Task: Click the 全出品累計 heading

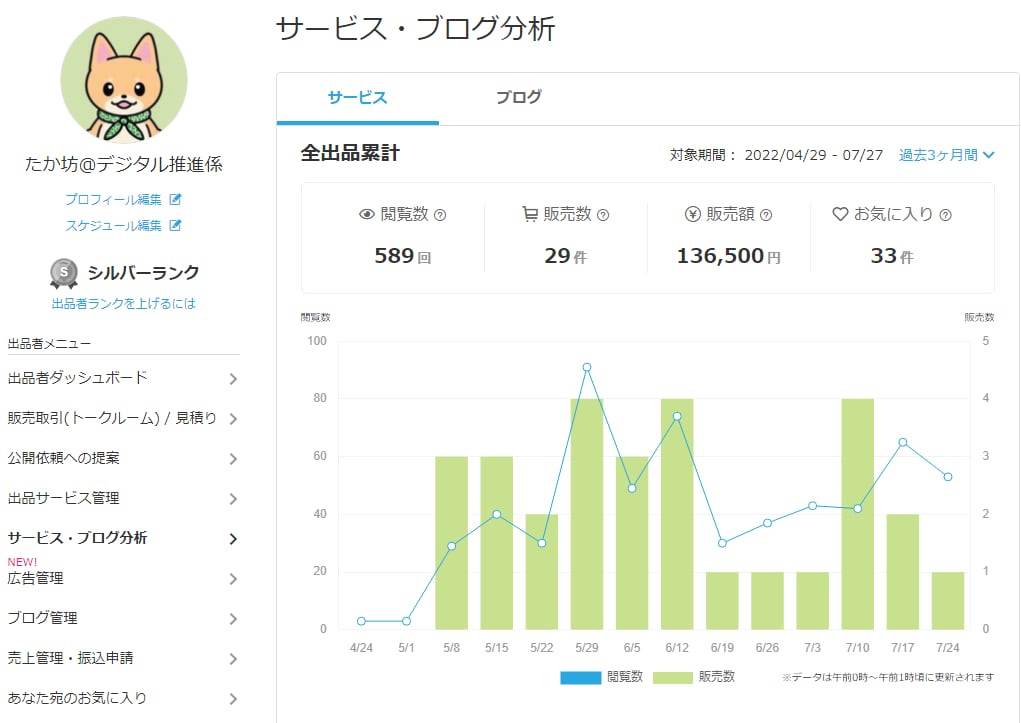Action: click(350, 154)
